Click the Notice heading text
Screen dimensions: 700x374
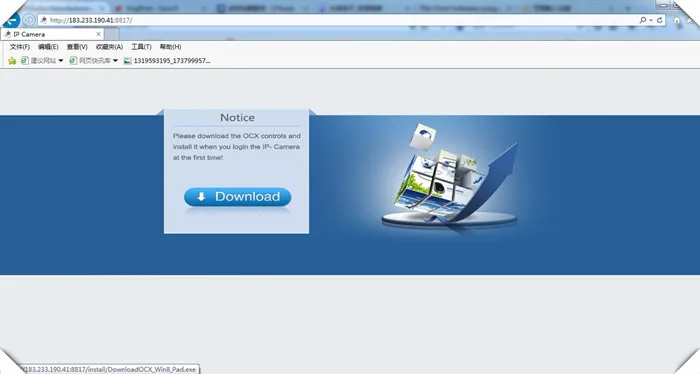pos(237,118)
